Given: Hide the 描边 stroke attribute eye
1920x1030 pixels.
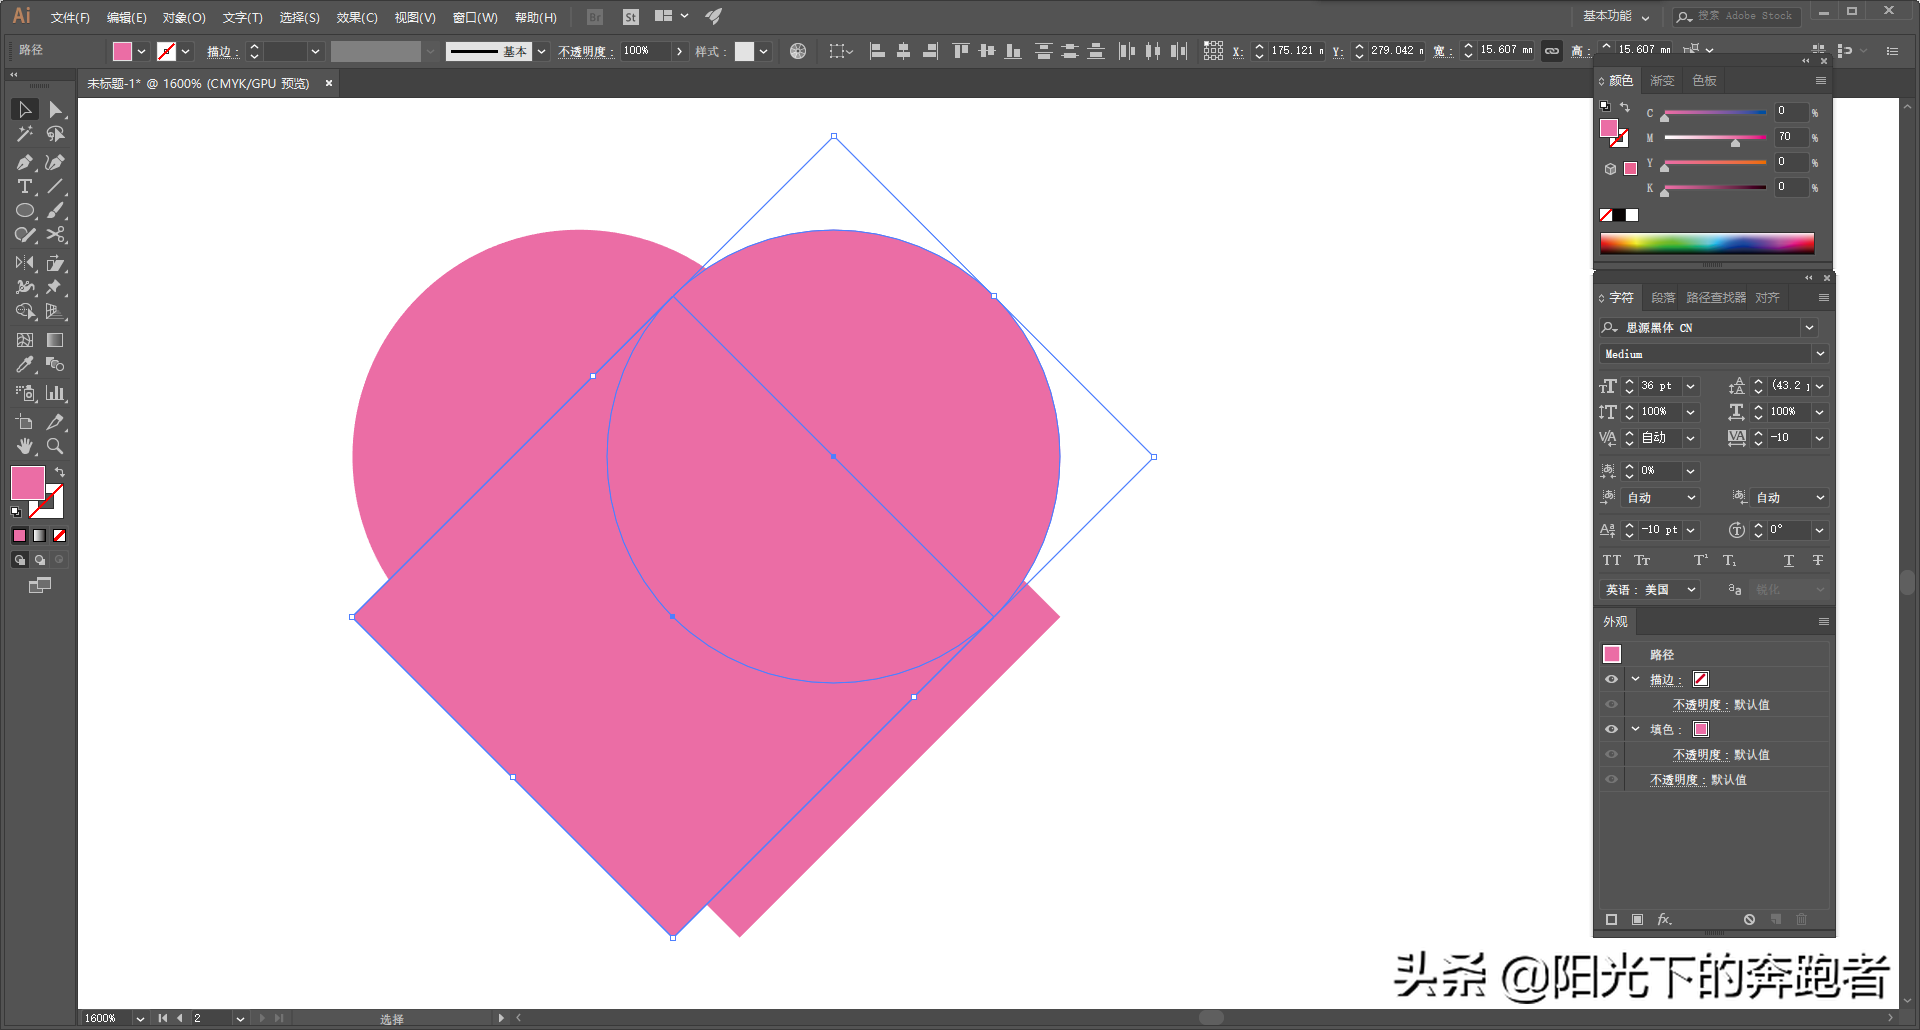Looking at the screenshot, I should (x=1611, y=679).
